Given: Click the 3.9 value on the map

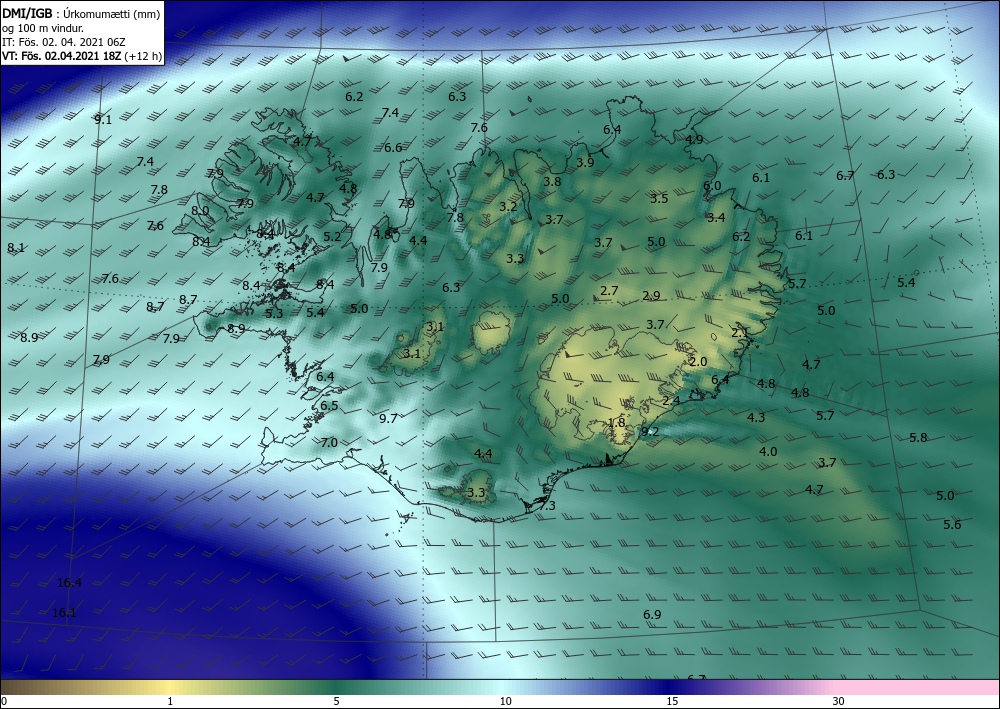Looking at the screenshot, I should 585,163.
